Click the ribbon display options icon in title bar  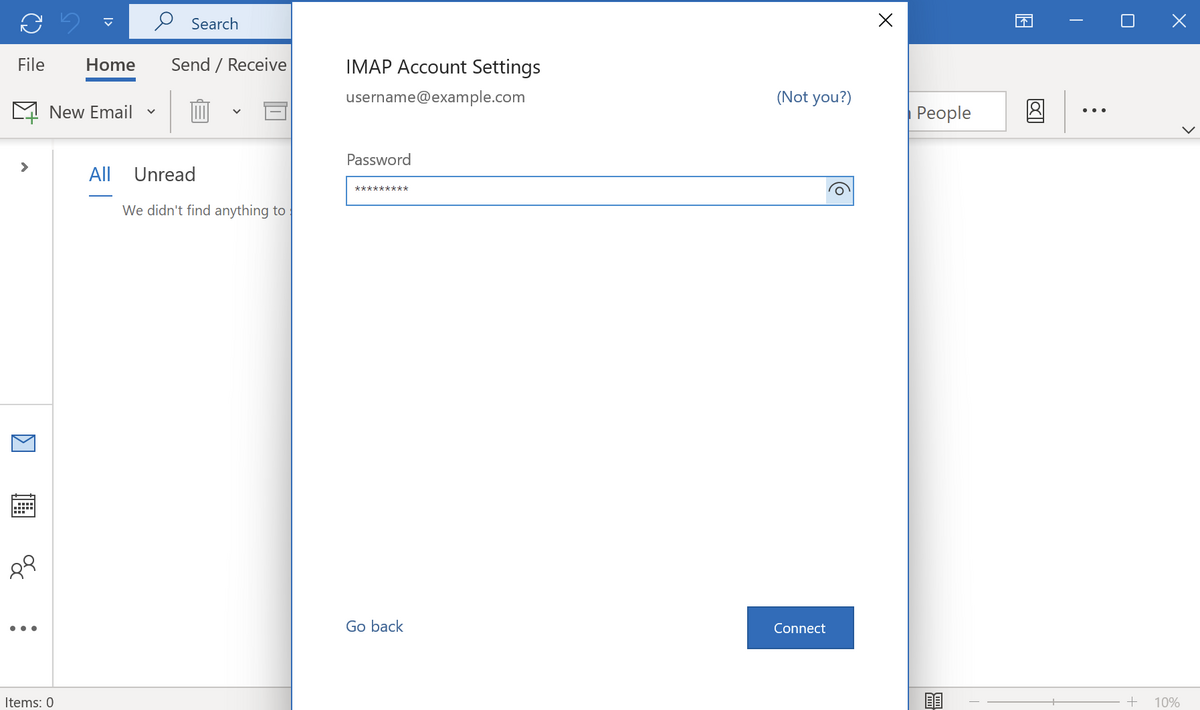[x=1024, y=21]
